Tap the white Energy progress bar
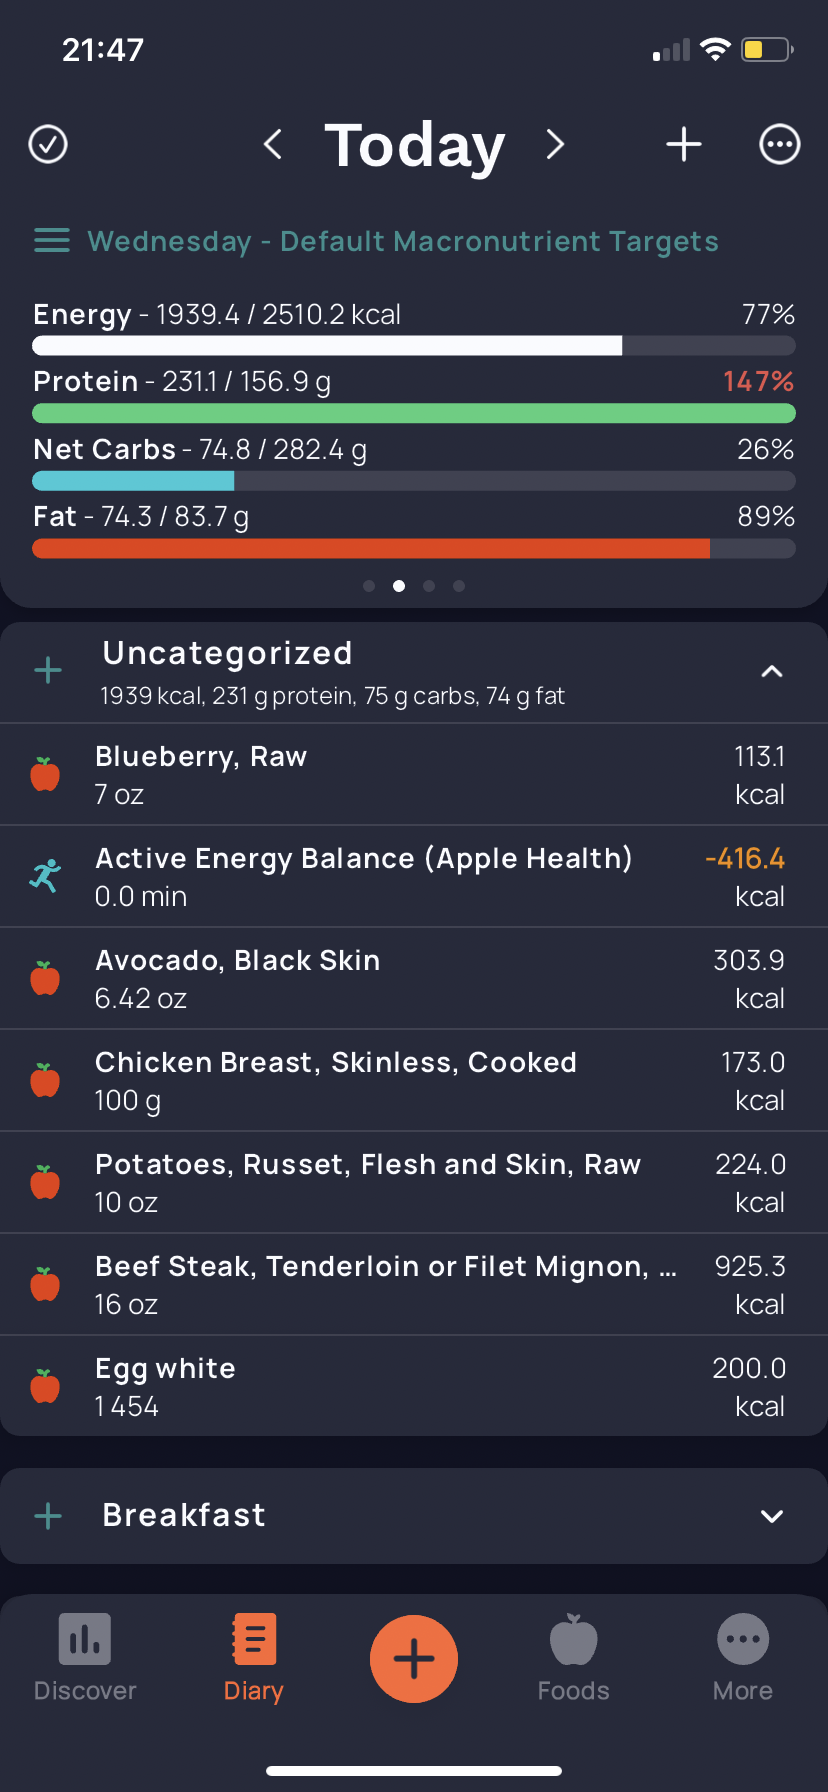Screen dimensions: 828x1792 point(327,346)
